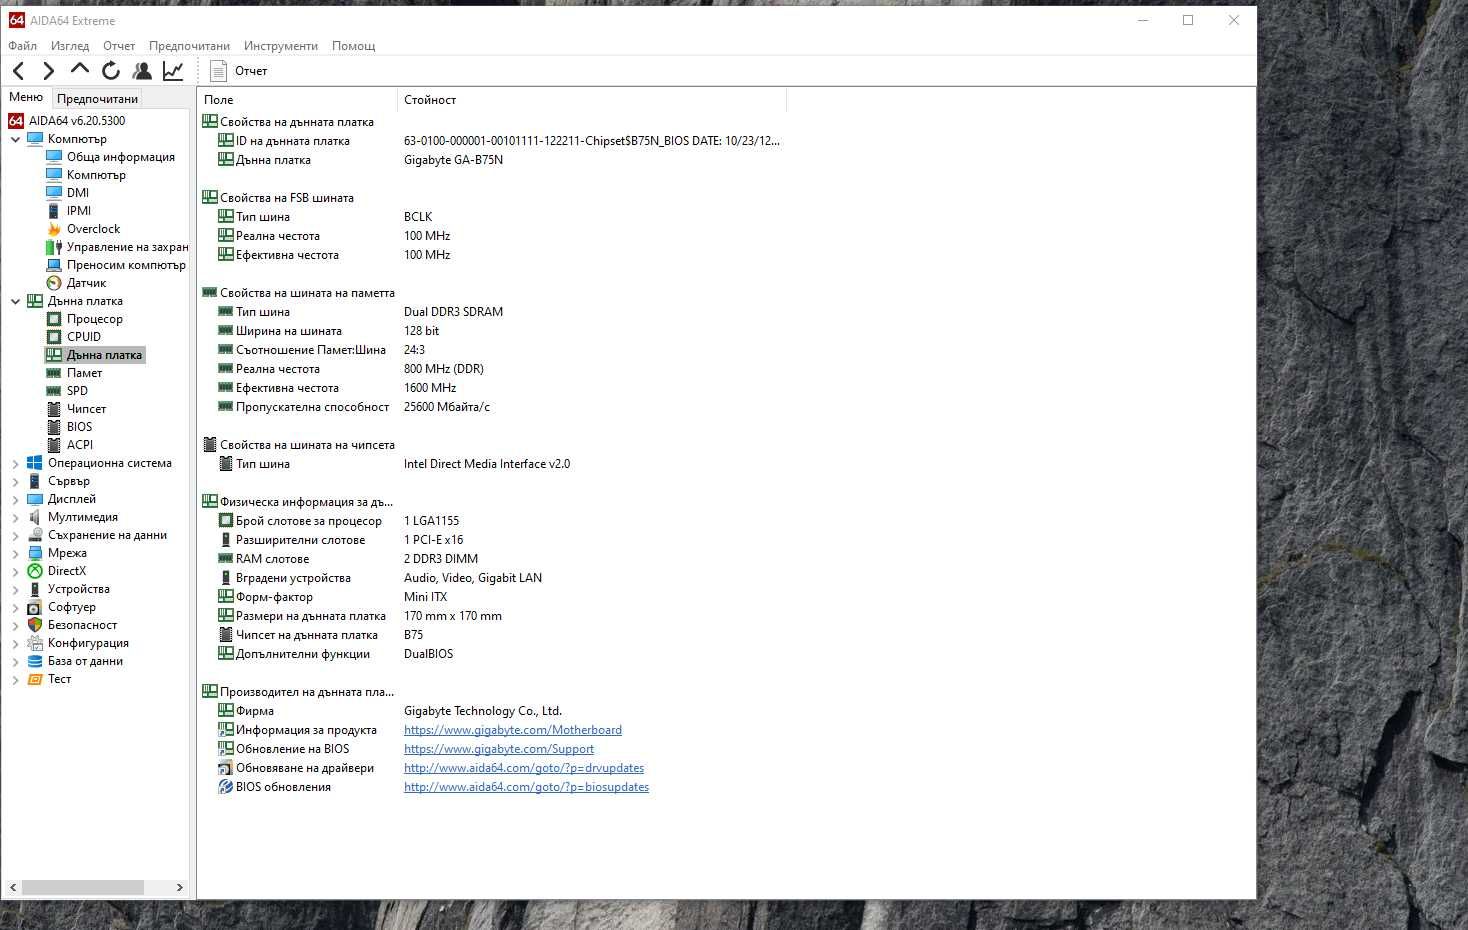Click sidebar horizontal scrollbar right arrow
The height and width of the screenshot is (930, 1468).
pyautogui.click(x=179, y=887)
